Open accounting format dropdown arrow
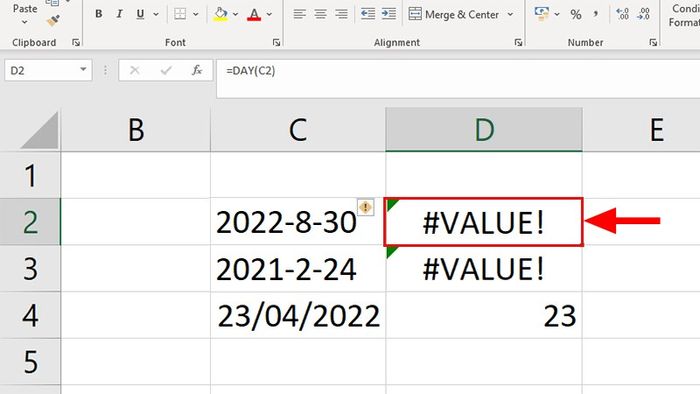Viewport: 700px width, 394px height. tap(557, 14)
